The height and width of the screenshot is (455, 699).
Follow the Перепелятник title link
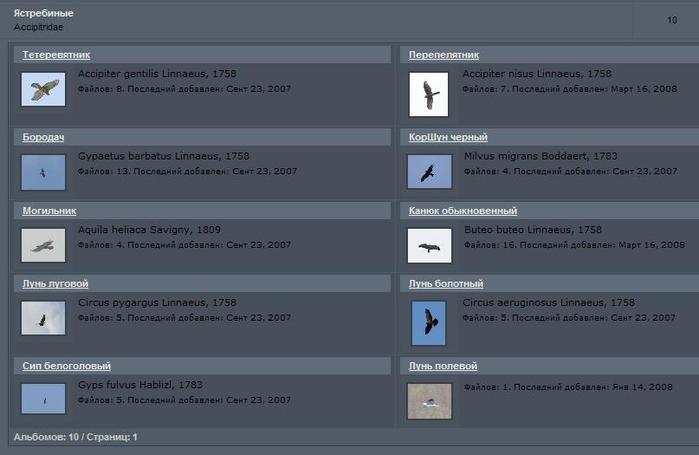pos(444,55)
